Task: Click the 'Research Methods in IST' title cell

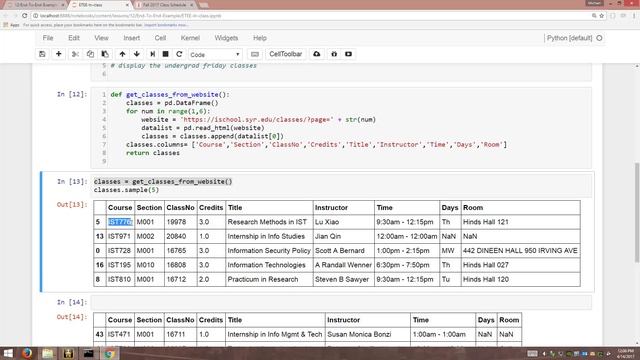Action: click(269, 222)
